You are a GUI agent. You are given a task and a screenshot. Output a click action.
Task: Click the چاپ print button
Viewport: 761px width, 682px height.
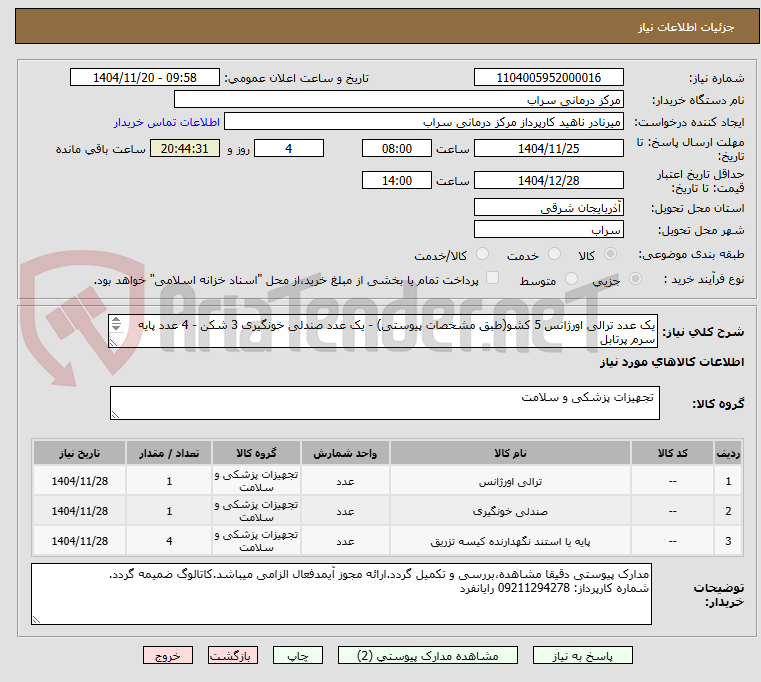coord(298,655)
